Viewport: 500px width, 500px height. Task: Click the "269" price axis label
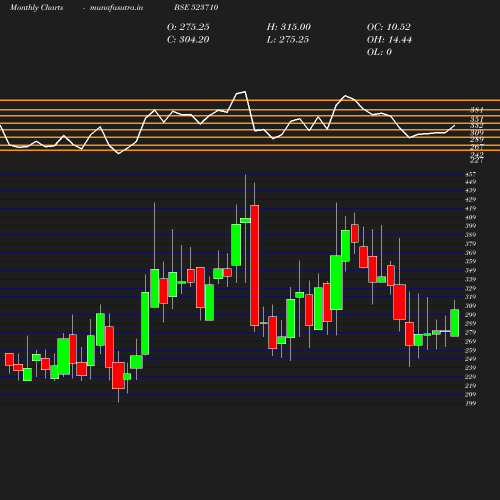[x=471, y=341]
